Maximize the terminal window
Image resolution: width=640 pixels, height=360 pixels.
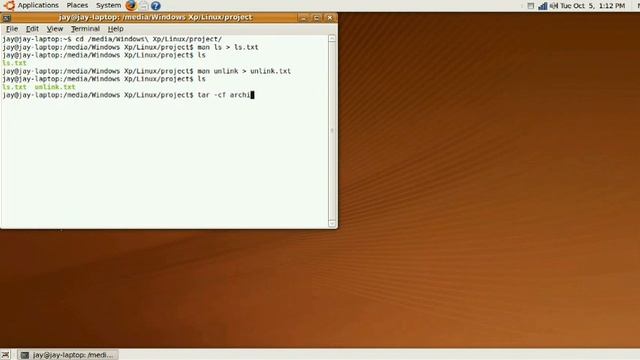pos(316,18)
